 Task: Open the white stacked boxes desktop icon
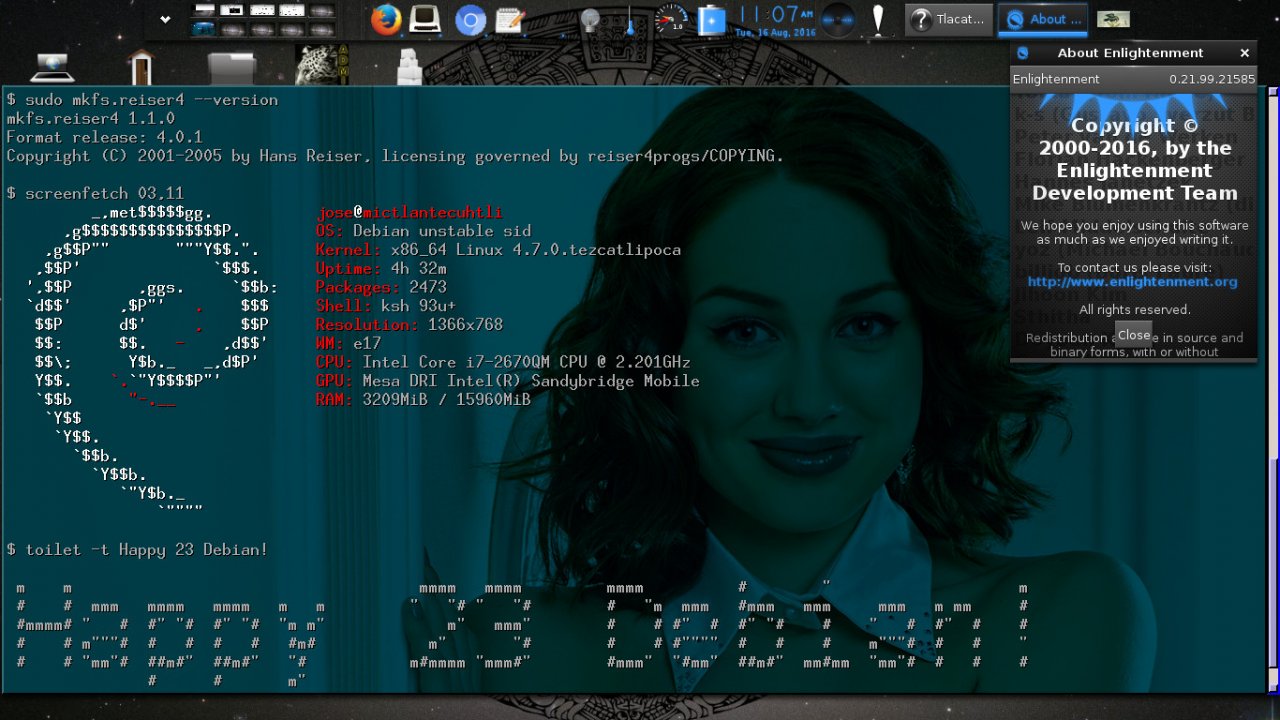pos(409,67)
